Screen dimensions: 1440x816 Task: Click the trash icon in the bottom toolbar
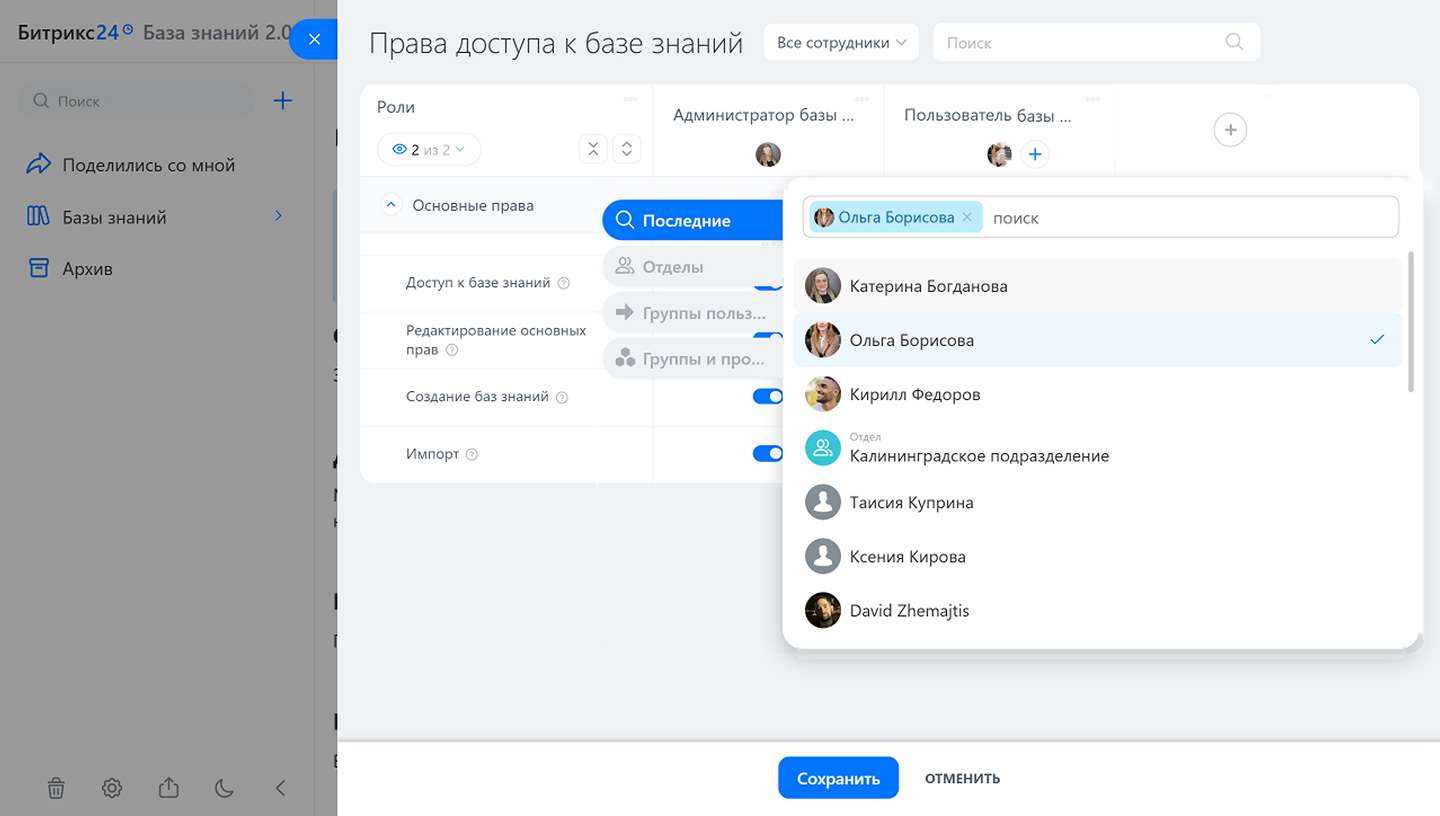coord(56,788)
